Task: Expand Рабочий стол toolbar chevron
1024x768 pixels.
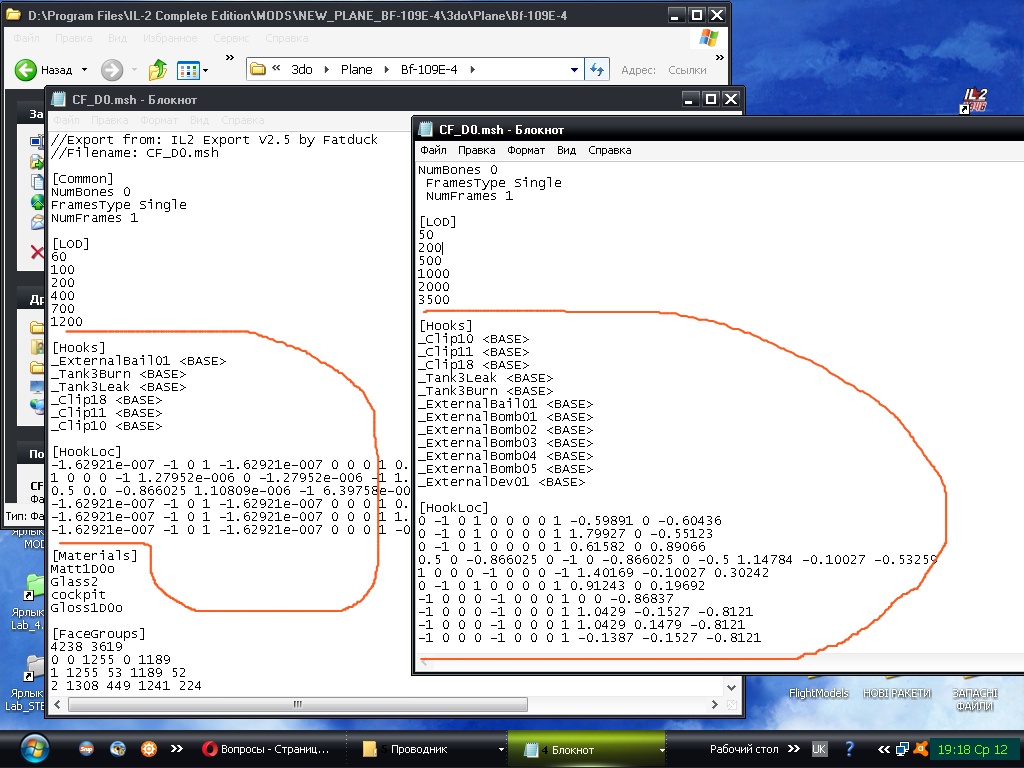Action: (x=793, y=749)
